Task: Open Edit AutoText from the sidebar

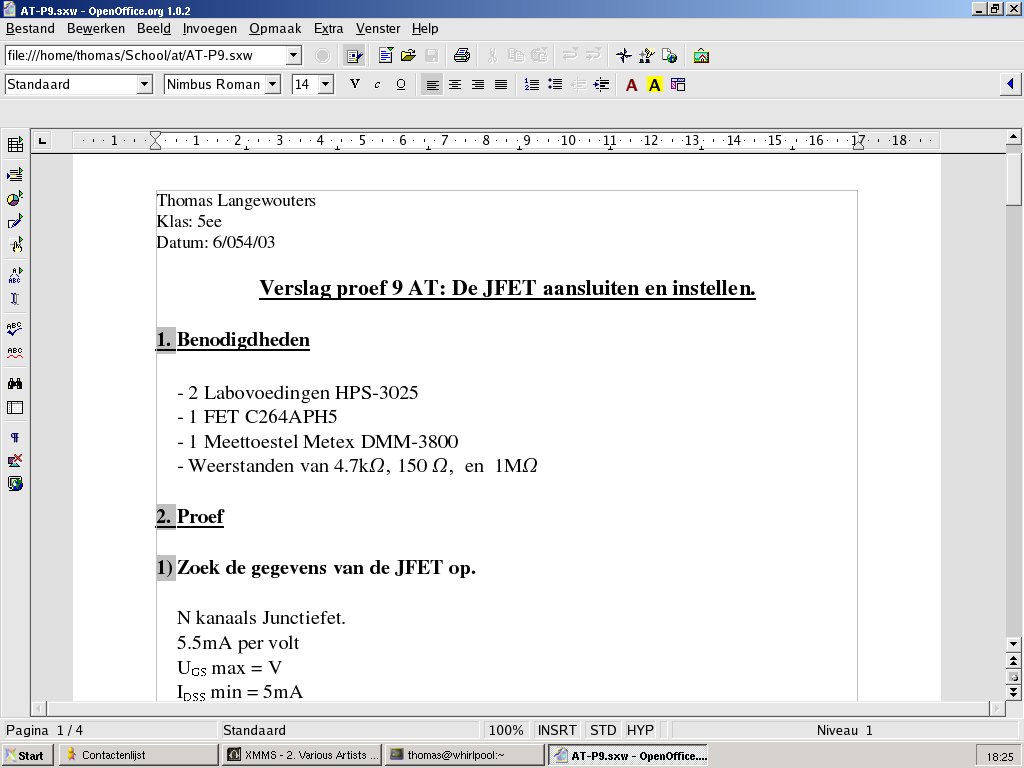Action: 15,275
